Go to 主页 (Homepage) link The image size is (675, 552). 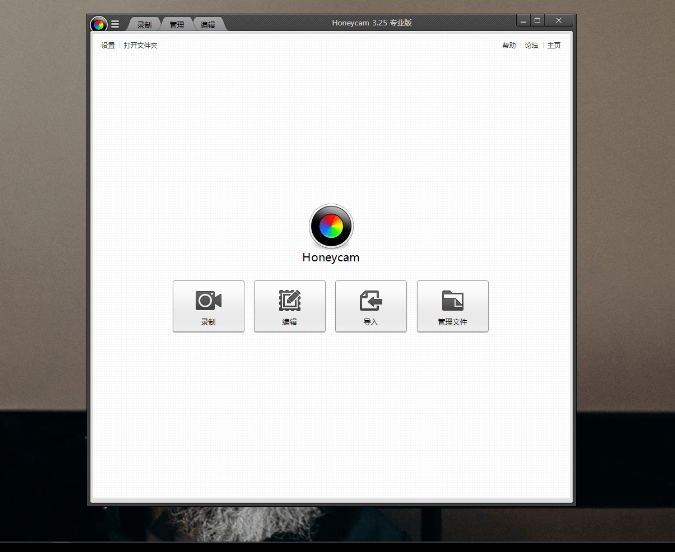pyautogui.click(x=554, y=45)
